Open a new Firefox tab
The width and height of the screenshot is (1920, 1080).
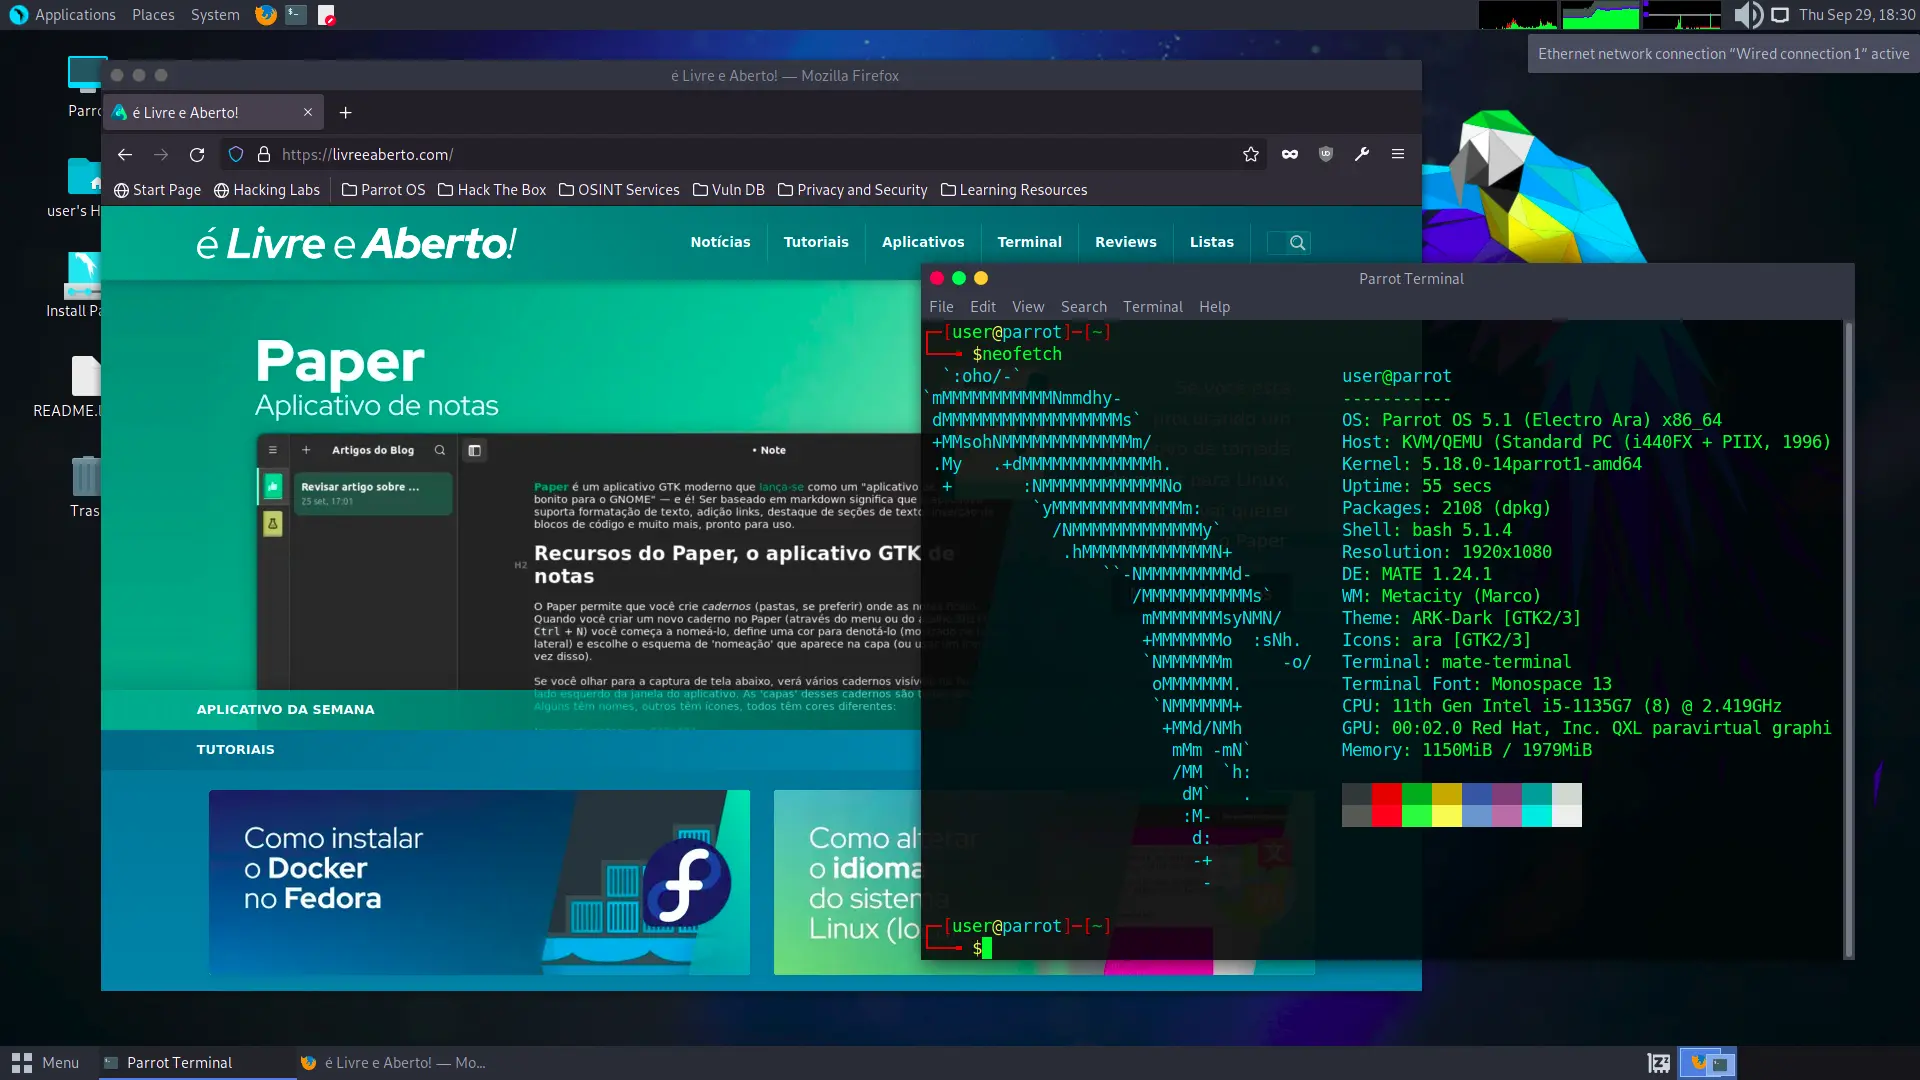click(x=346, y=113)
